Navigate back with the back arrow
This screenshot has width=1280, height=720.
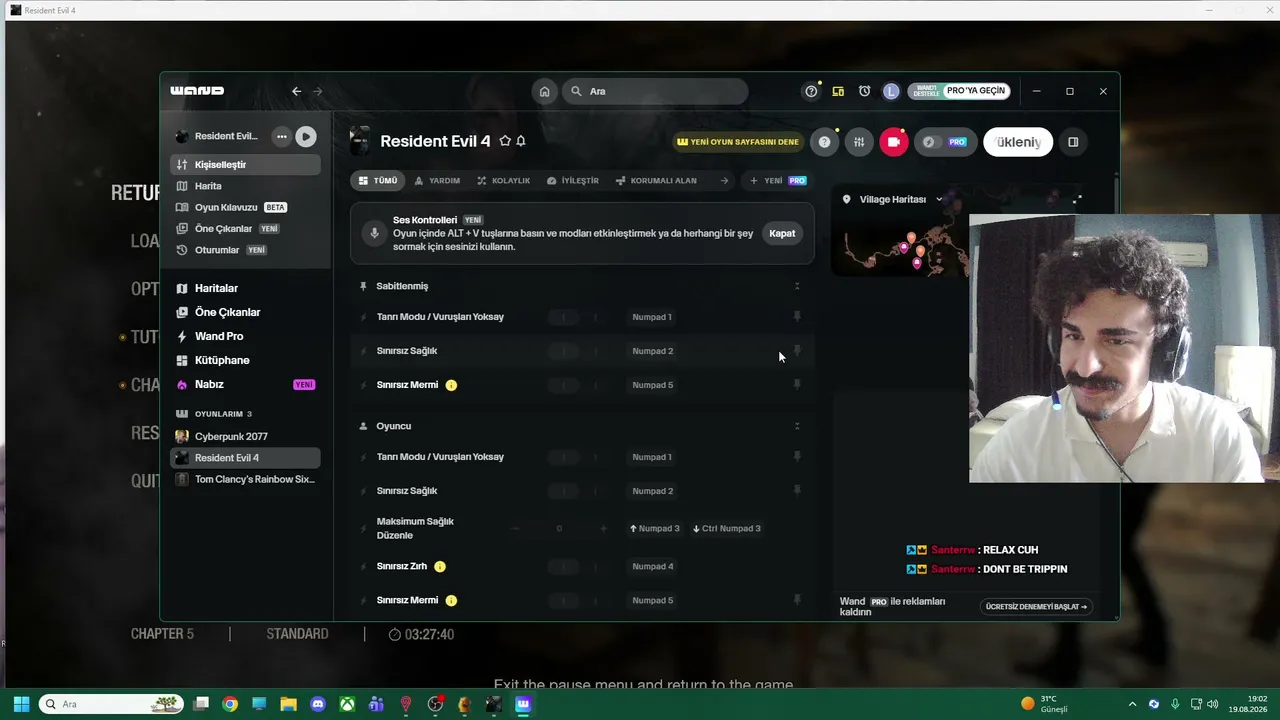click(x=296, y=91)
